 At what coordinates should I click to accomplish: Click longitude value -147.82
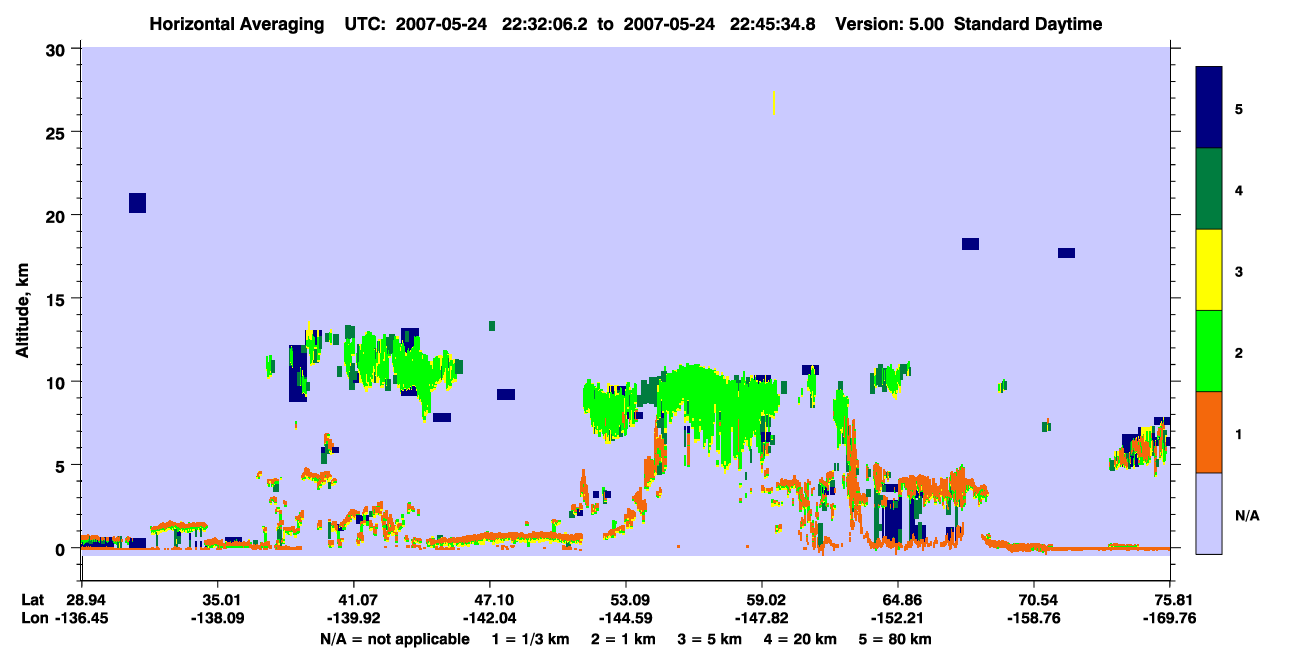762,618
